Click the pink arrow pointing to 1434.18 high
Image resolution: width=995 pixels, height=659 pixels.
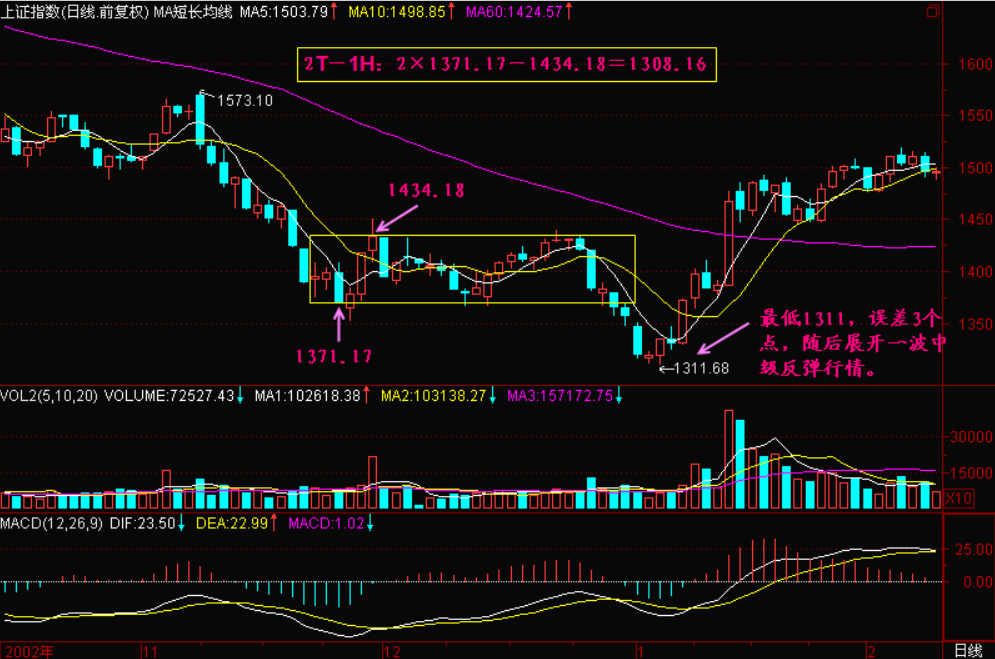pyautogui.click(x=399, y=217)
